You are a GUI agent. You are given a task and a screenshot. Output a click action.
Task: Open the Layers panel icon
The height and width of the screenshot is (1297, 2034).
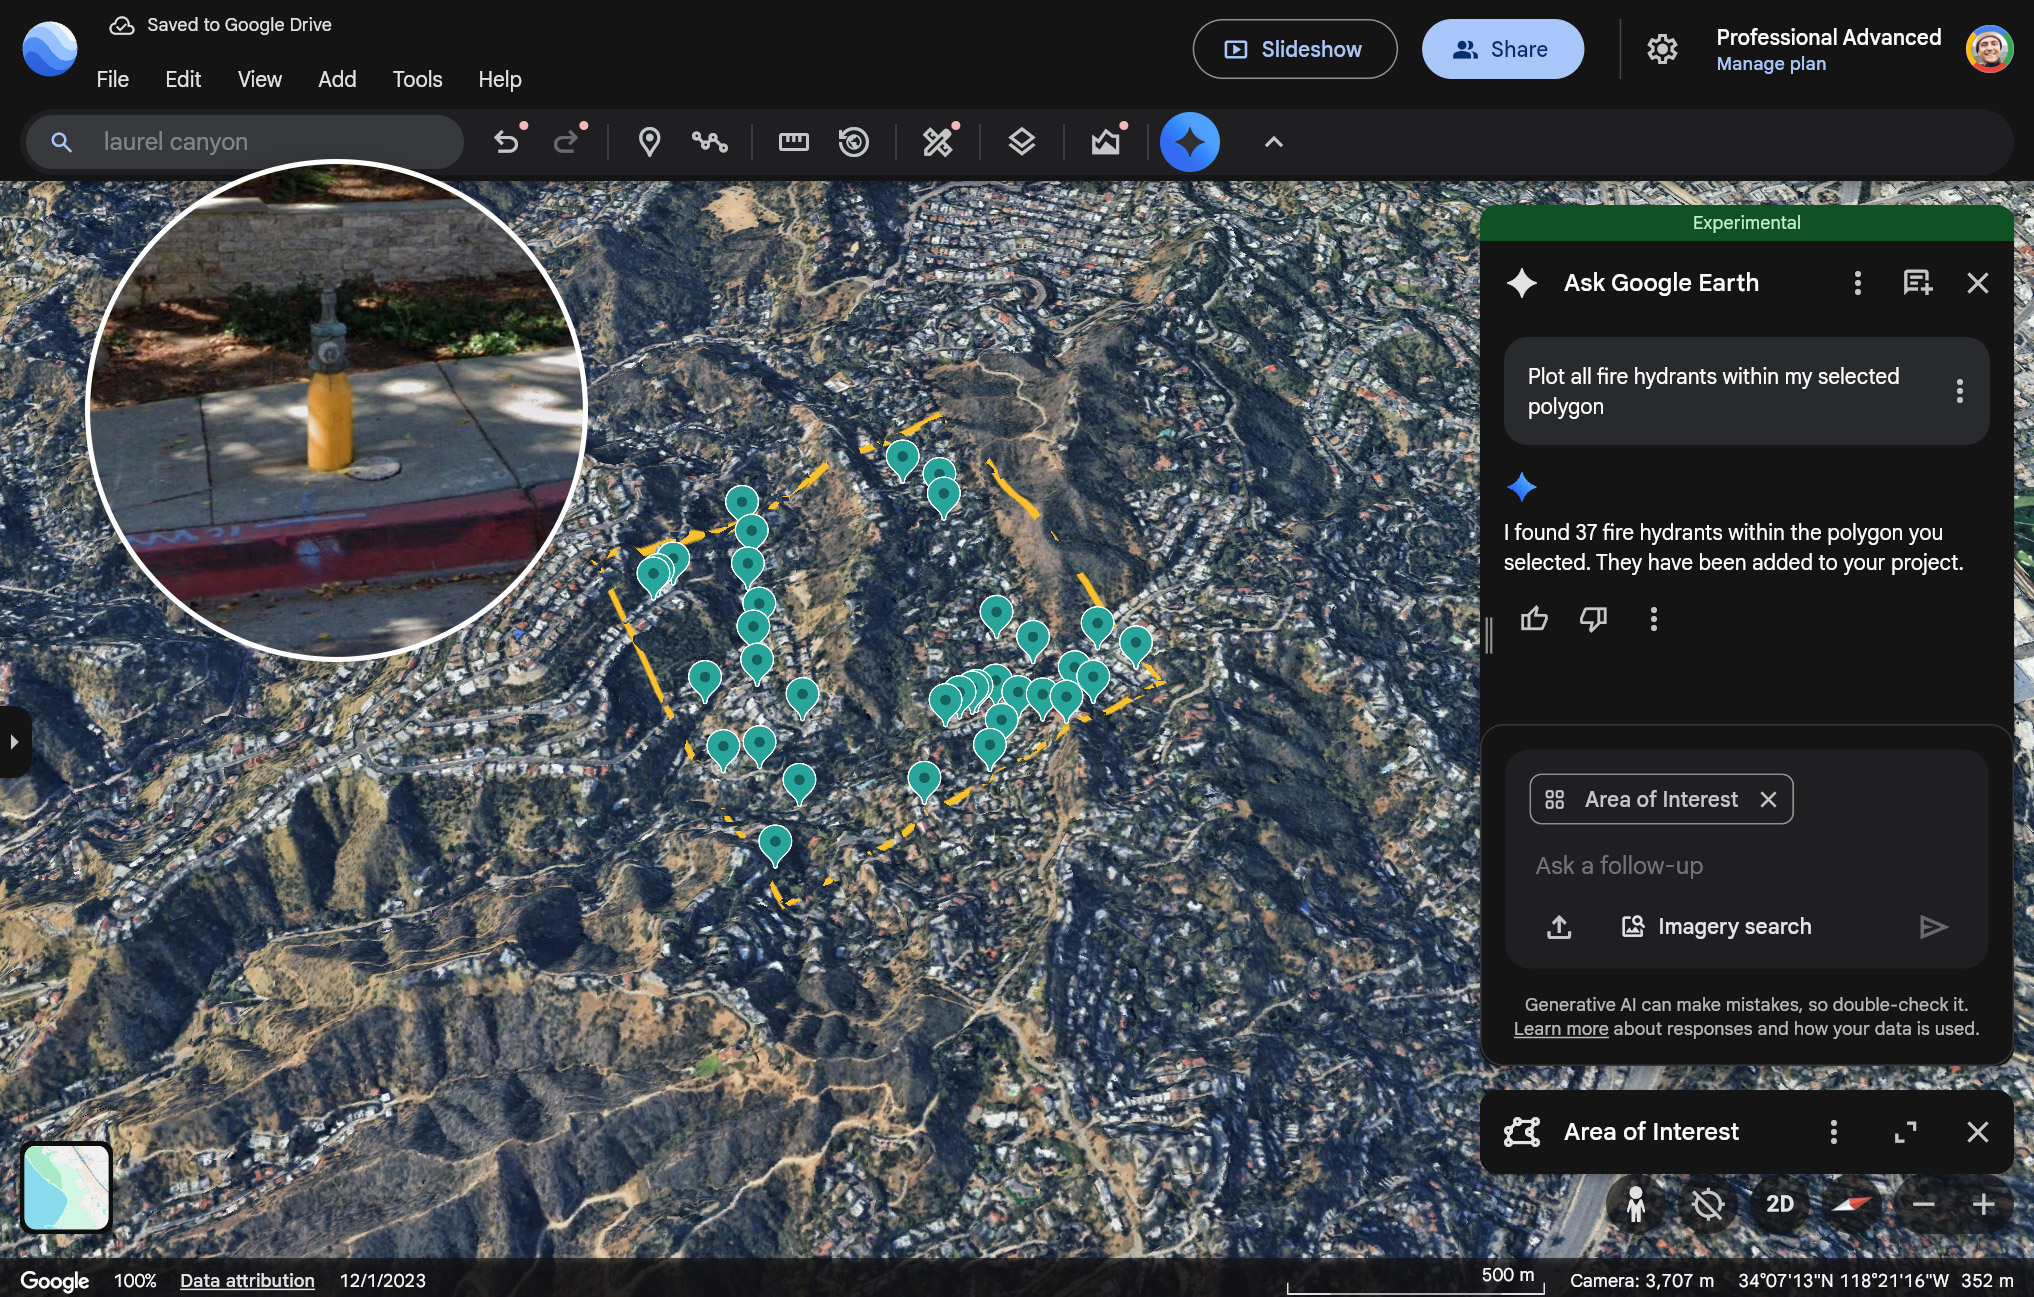(x=1022, y=141)
